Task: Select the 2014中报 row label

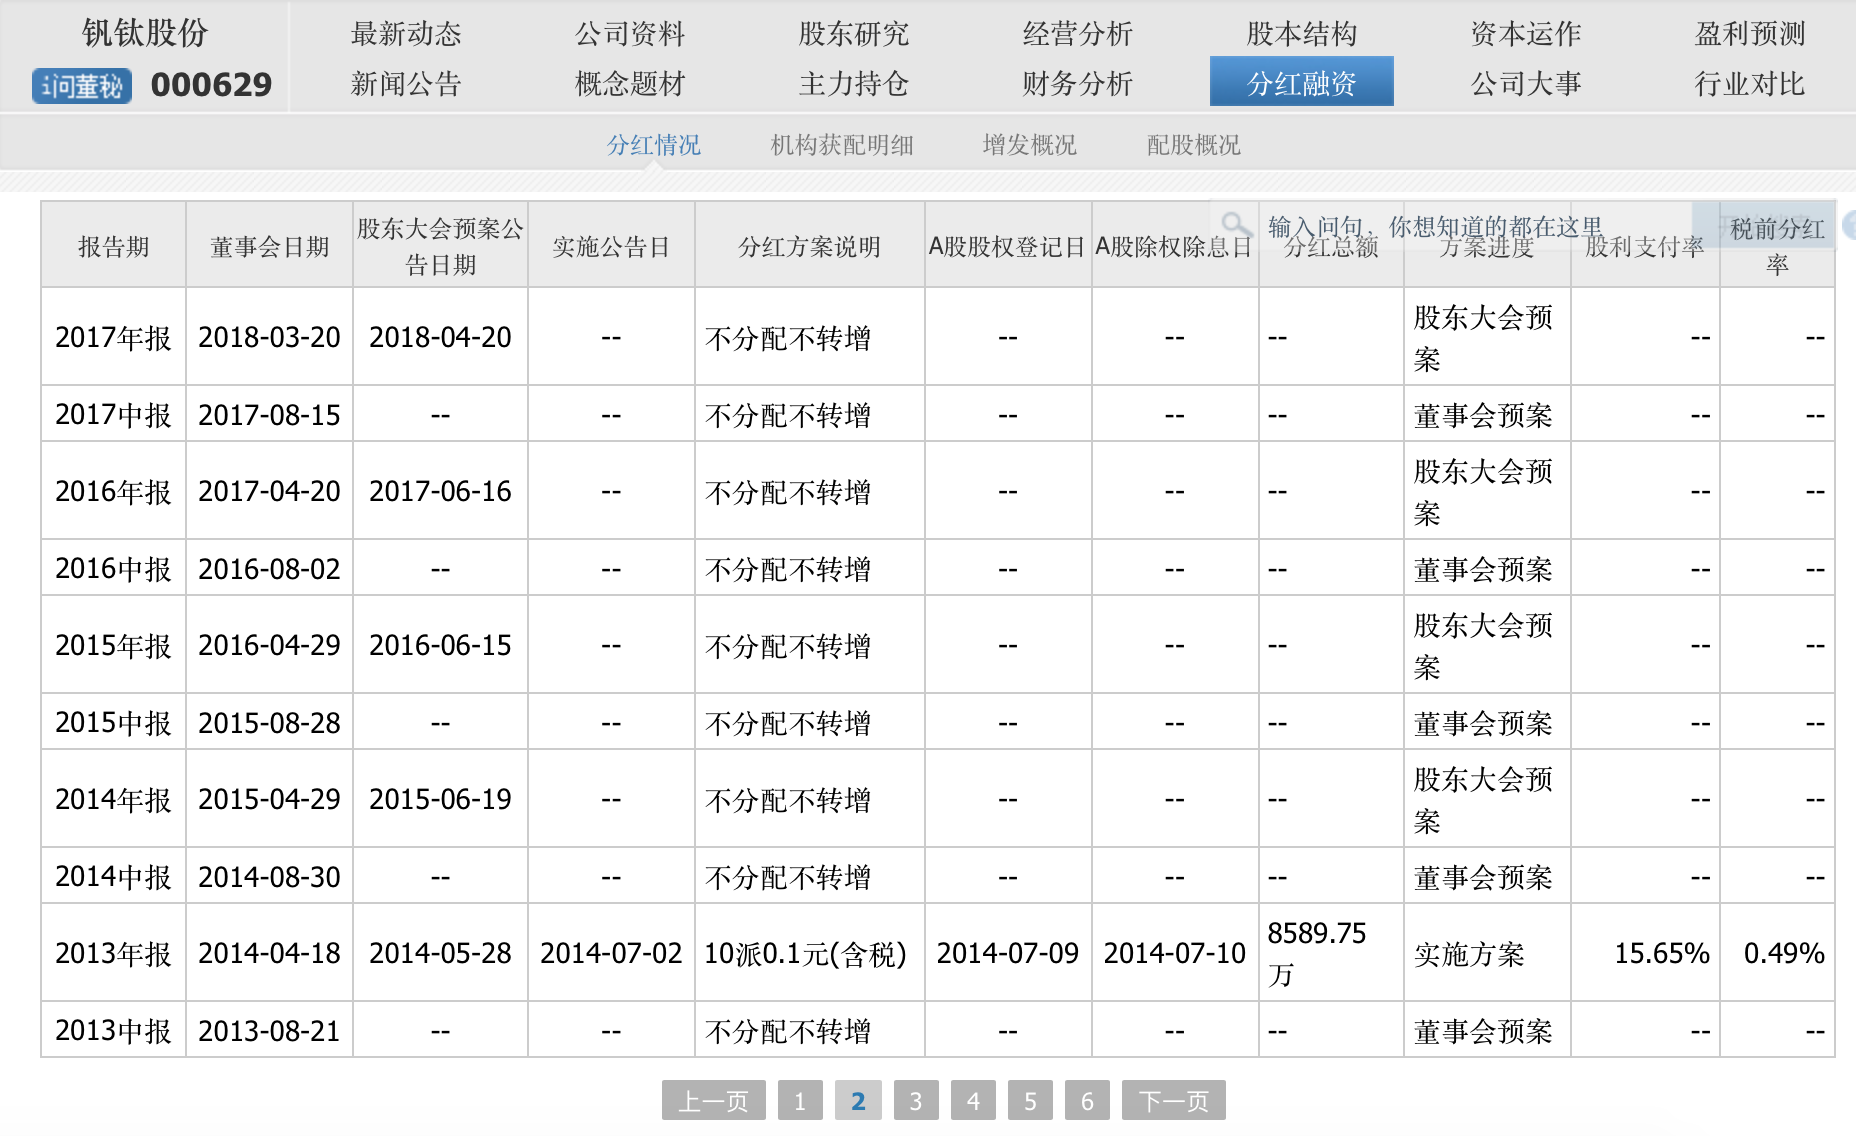Action: click(113, 876)
